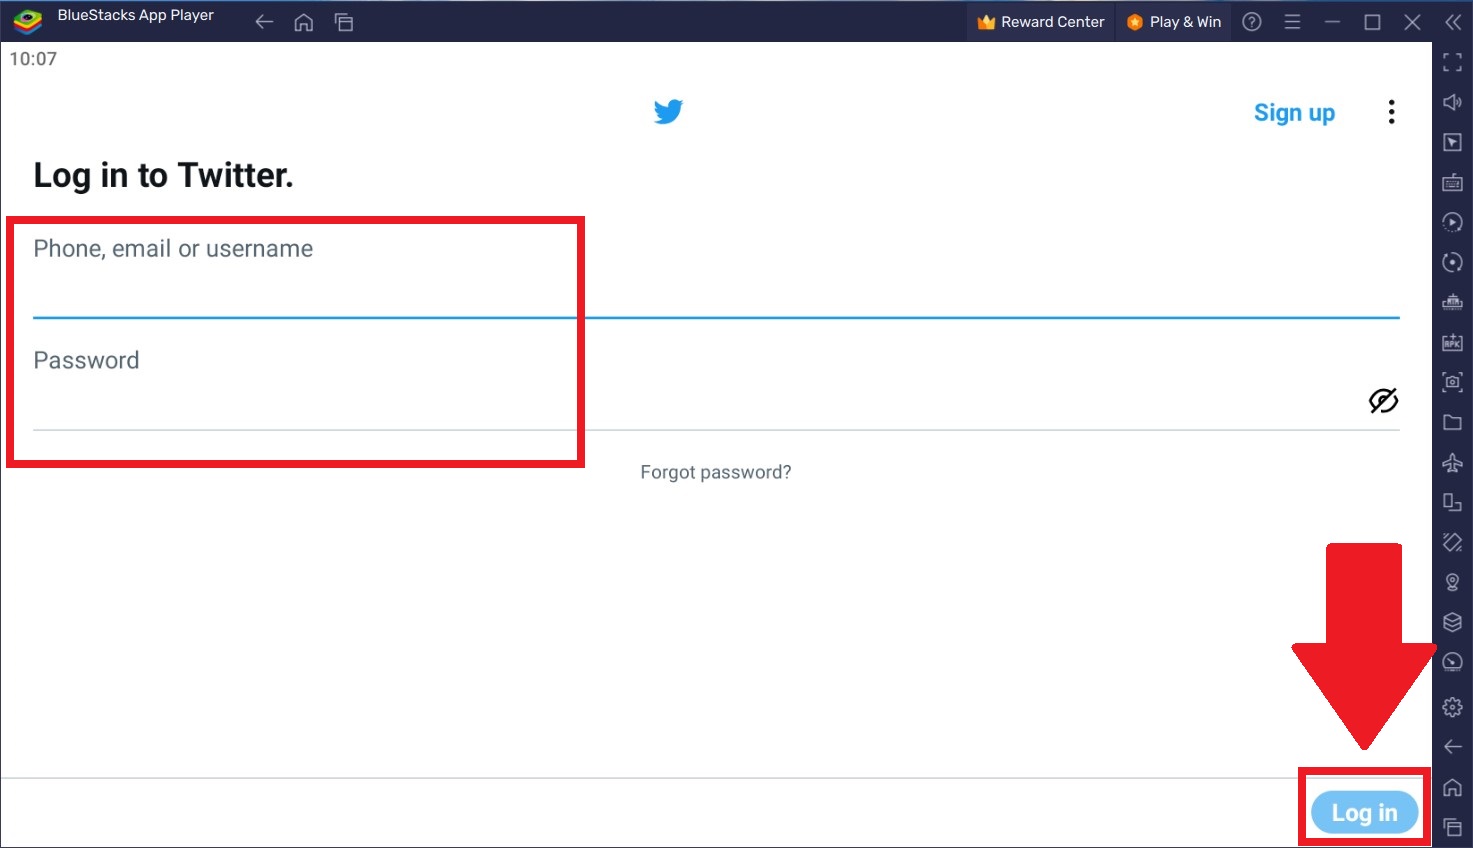Screen dimensions: 1473x848
Task: Take a screenshot with camera sidebar icon
Action: 1453,382
